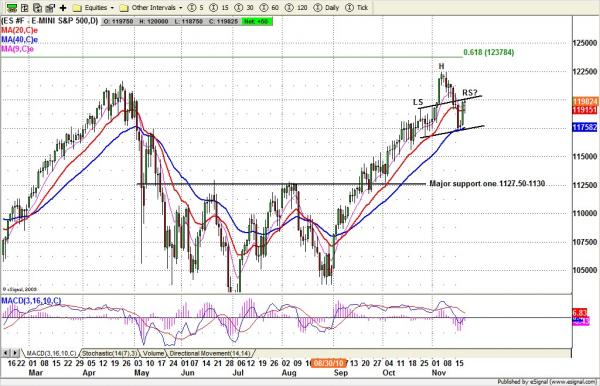Click the orange 119824 last price marker
600x386 pixels.
(585, 101)
